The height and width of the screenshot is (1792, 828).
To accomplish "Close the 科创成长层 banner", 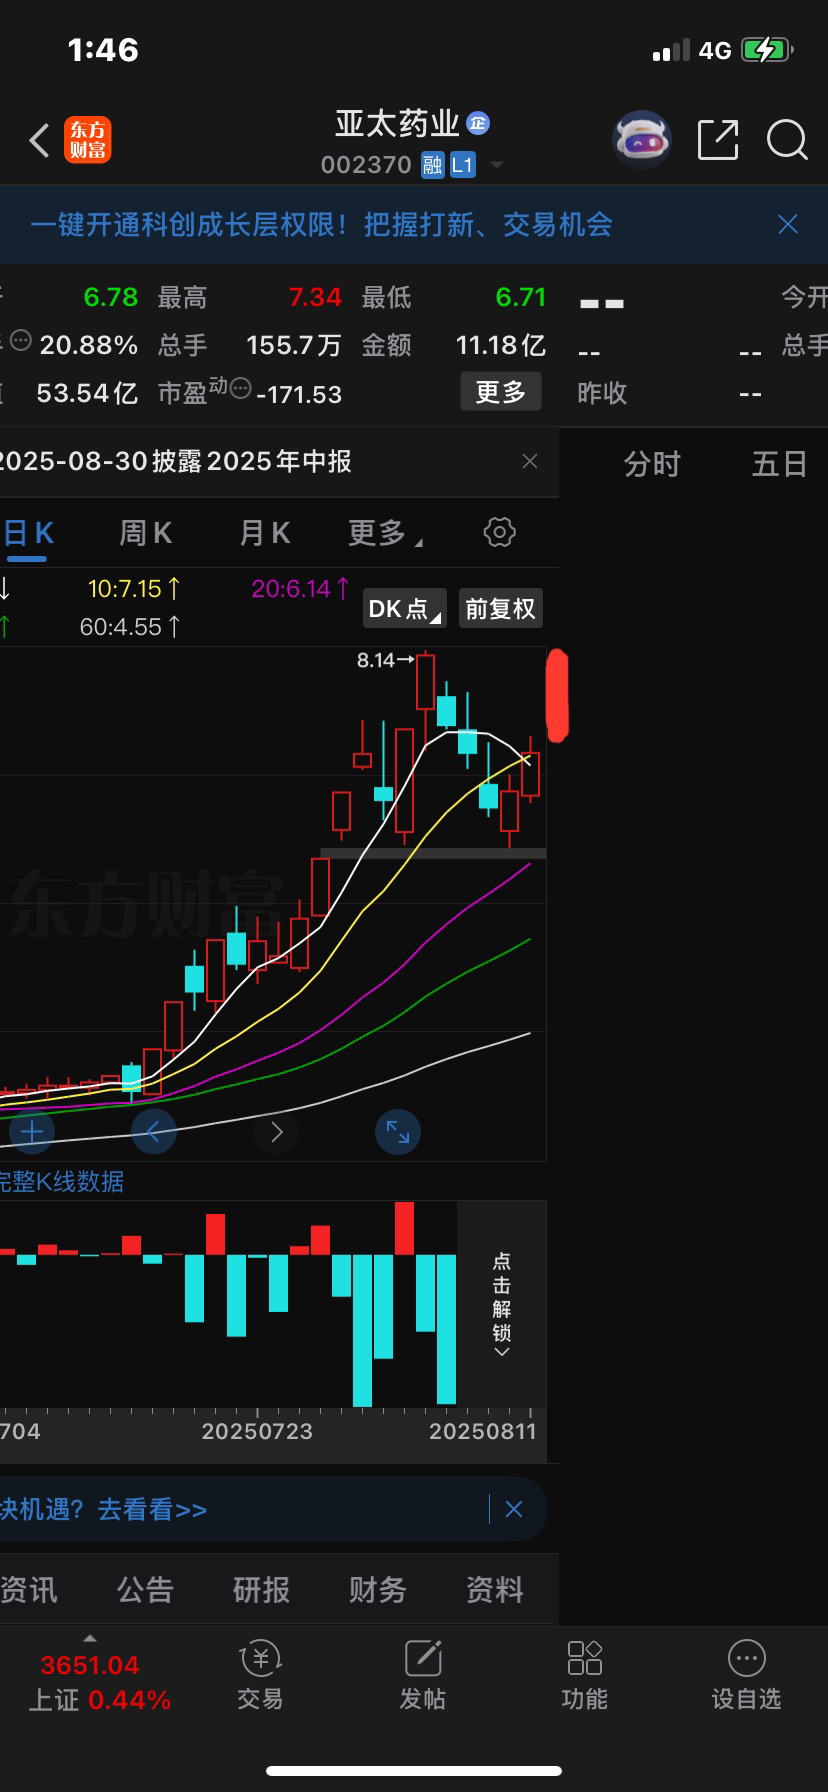I will coord(788,224).
